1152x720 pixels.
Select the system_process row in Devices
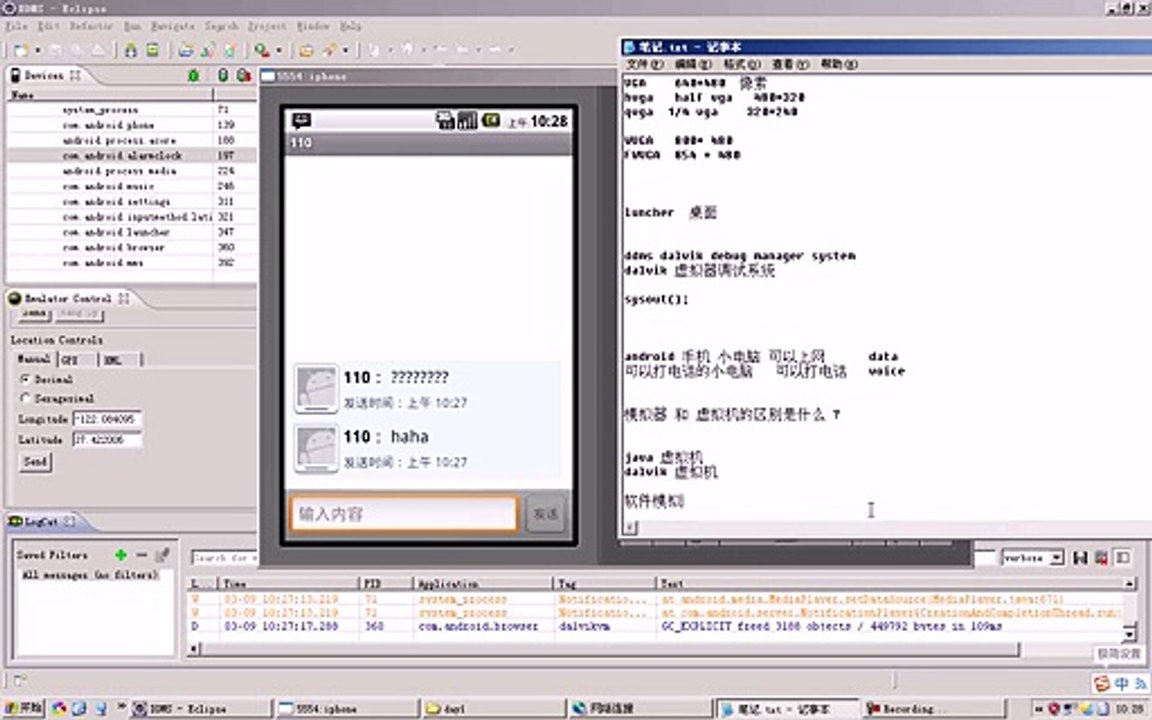[x=132, y=110]
